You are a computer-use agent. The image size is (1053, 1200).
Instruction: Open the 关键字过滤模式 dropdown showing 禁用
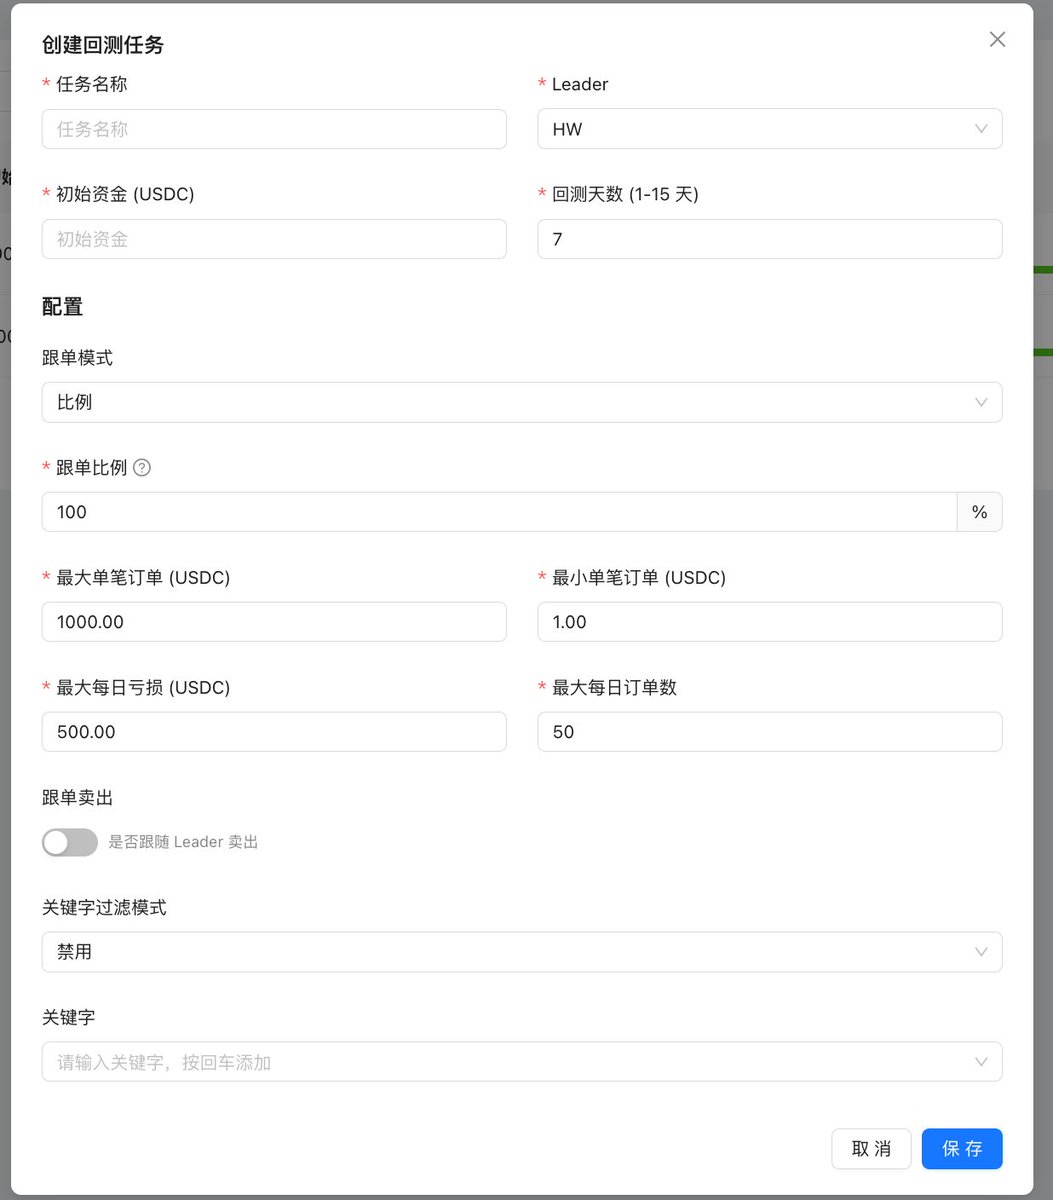pyautogui.click(x=522, y=952)
